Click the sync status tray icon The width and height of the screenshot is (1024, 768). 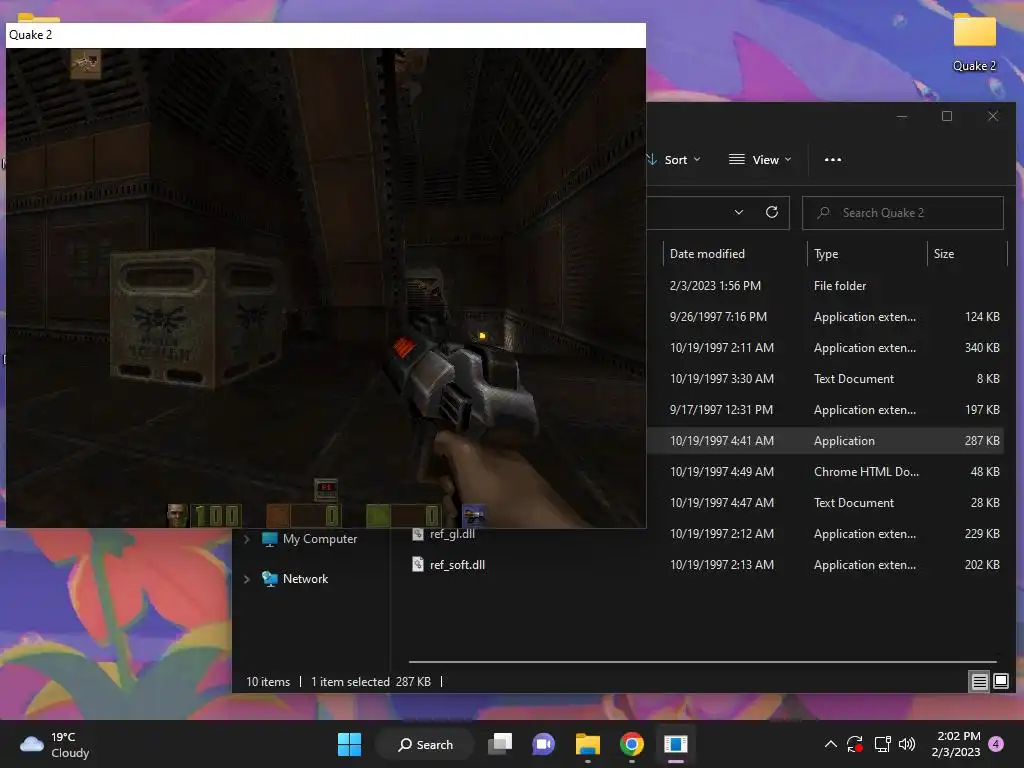(855, 744)
